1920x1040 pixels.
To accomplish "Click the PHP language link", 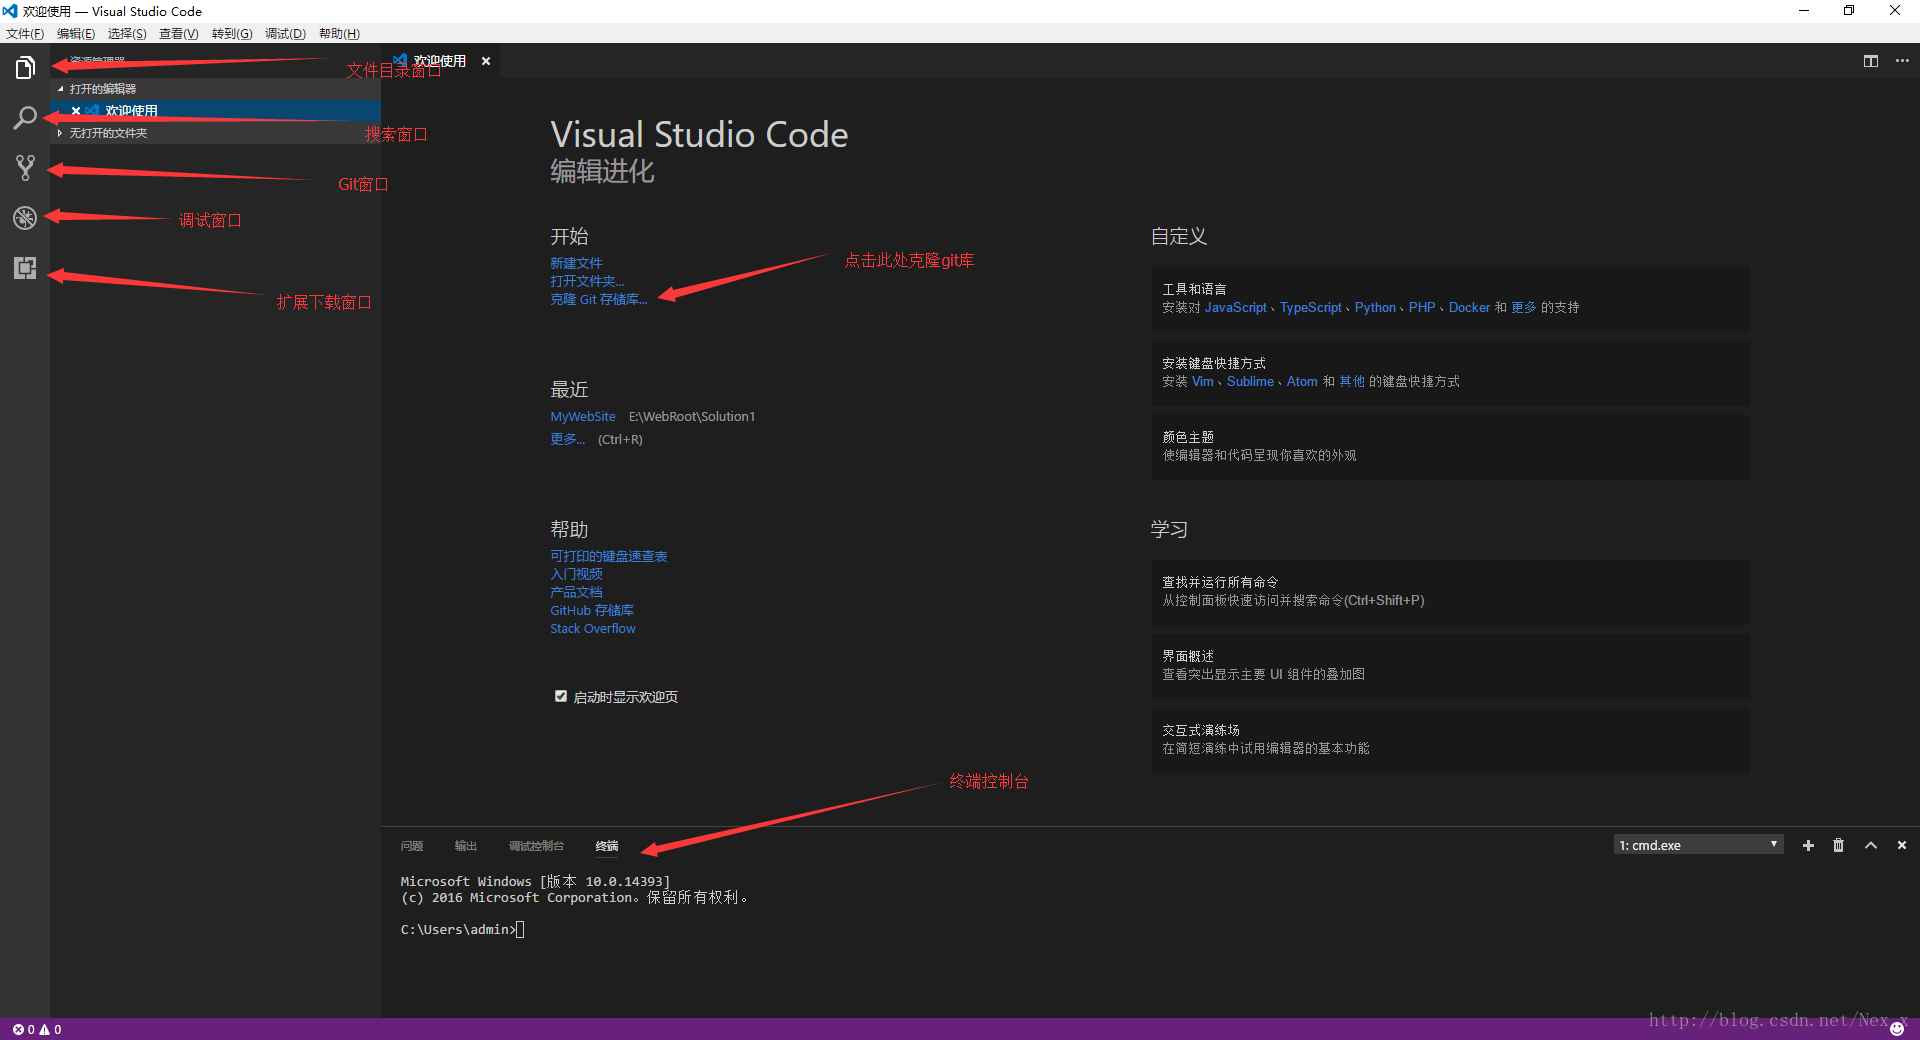I will tap(1422, 308).
